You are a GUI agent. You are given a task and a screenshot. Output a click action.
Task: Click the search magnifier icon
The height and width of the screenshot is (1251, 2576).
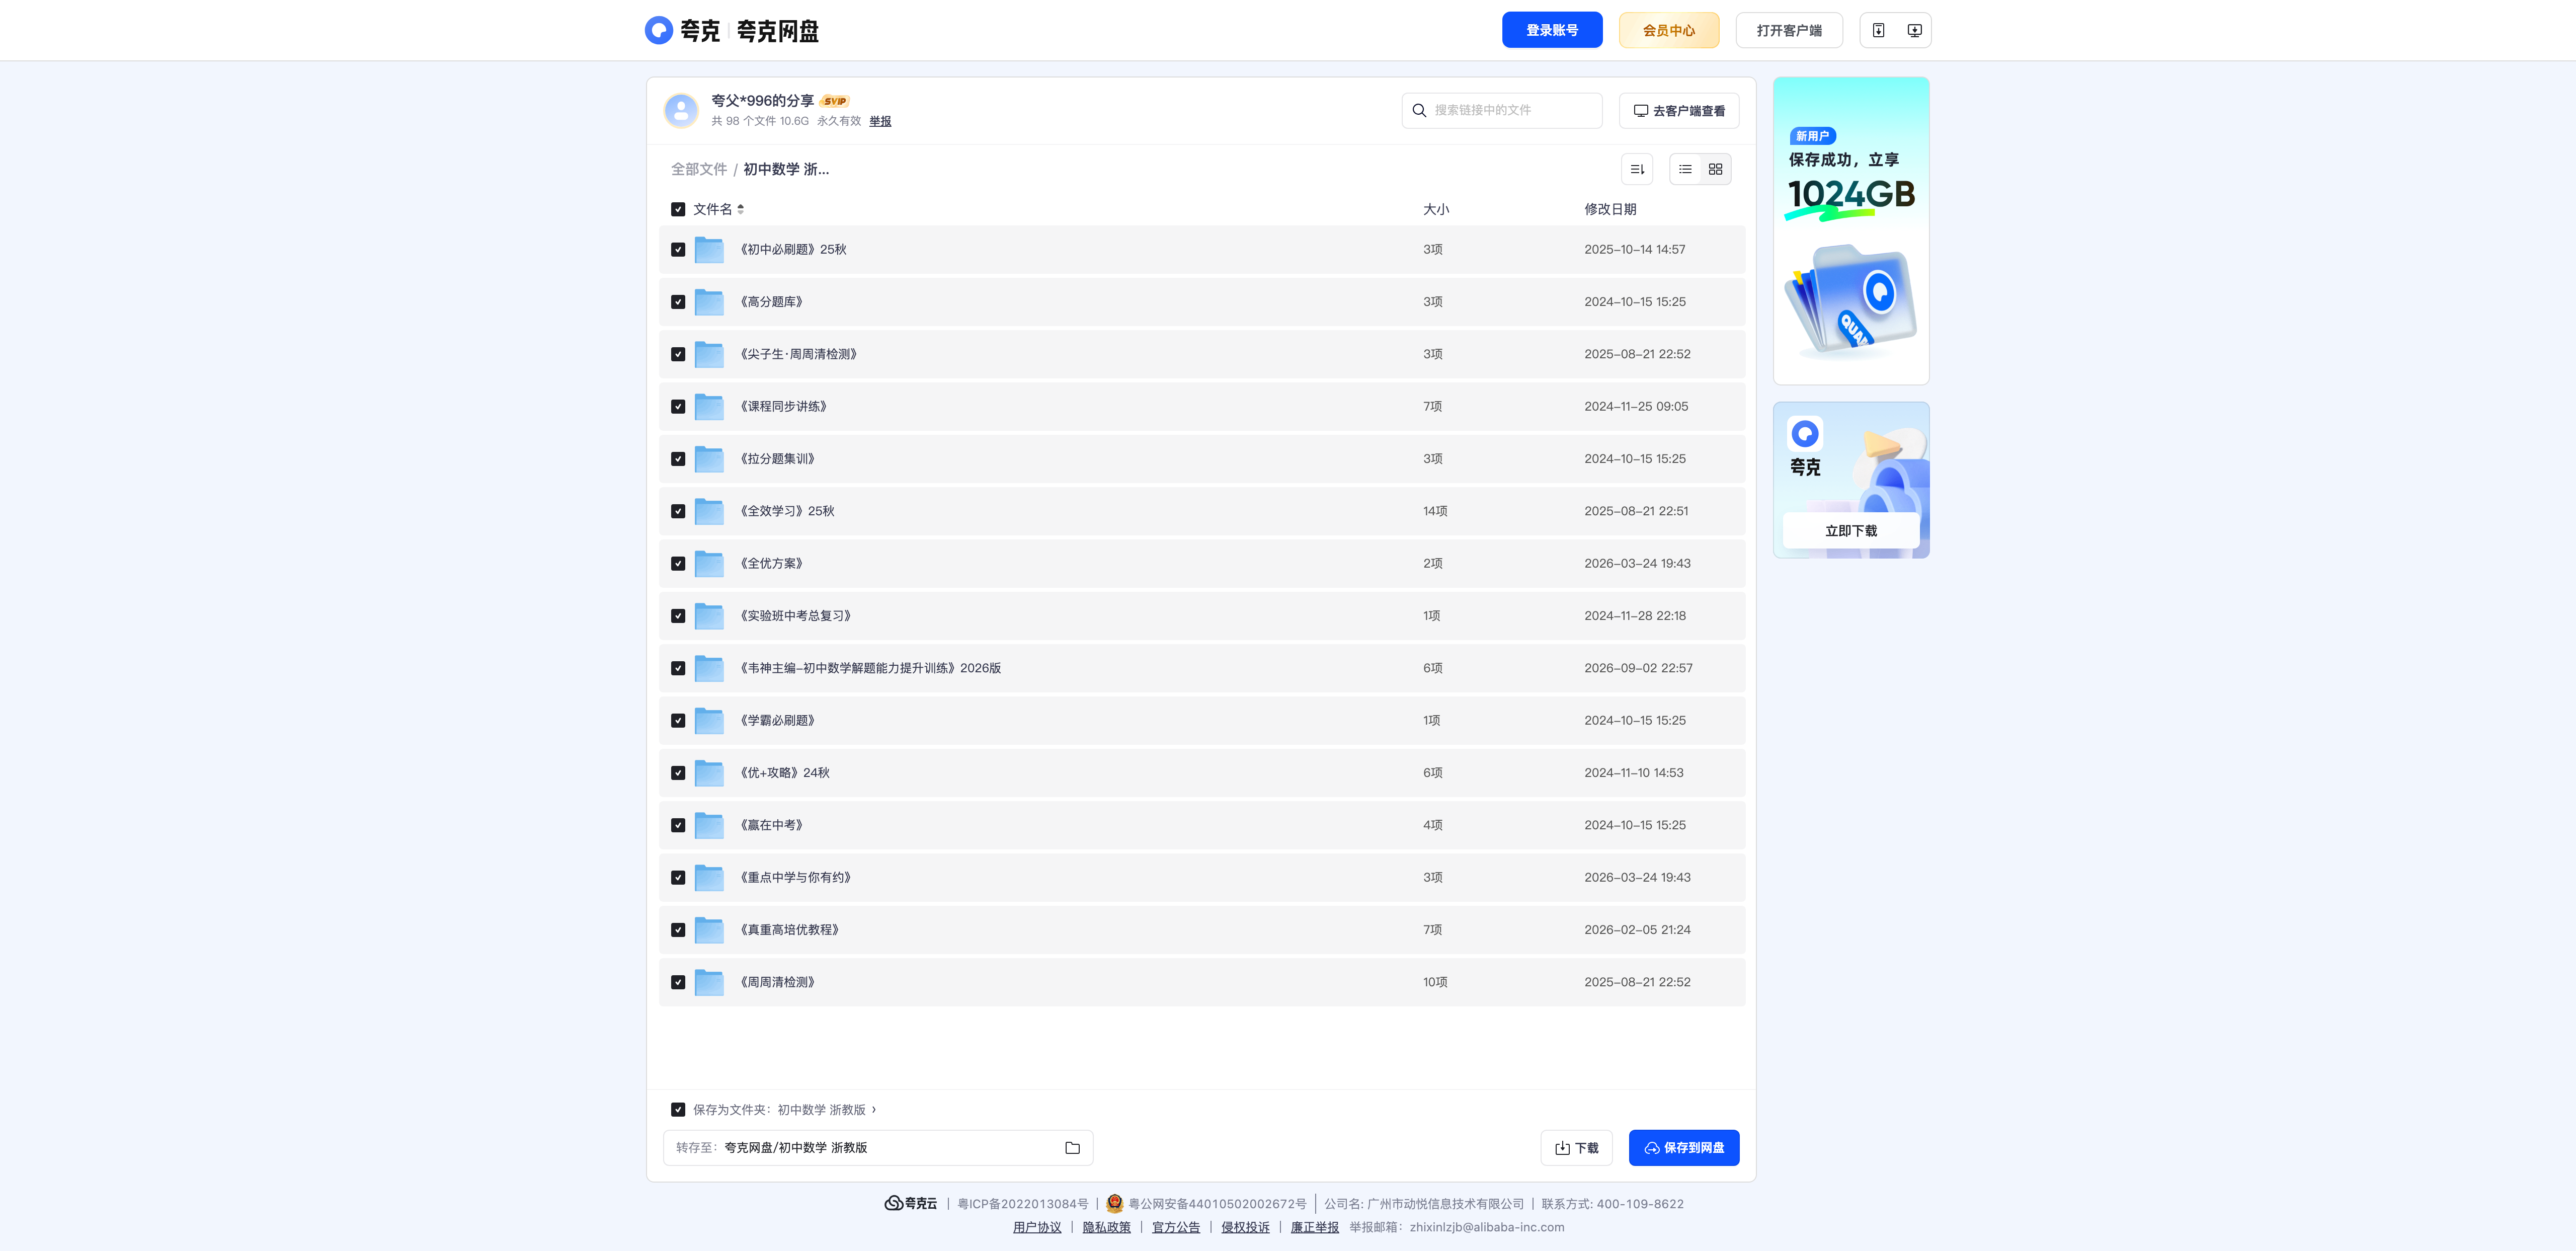point(1419,110)
